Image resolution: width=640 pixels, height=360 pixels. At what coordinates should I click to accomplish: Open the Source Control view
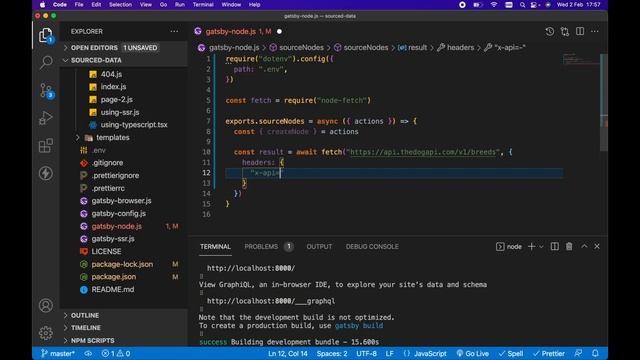tap(46, 90)
